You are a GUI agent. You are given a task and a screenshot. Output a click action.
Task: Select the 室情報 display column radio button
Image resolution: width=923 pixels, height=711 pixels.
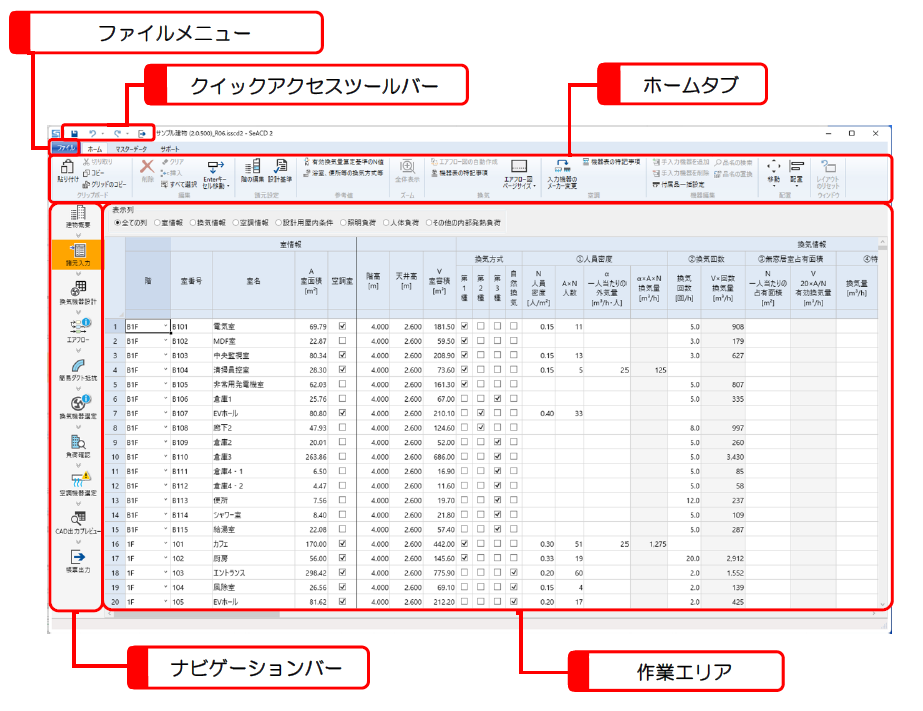[x=169, y=223]
